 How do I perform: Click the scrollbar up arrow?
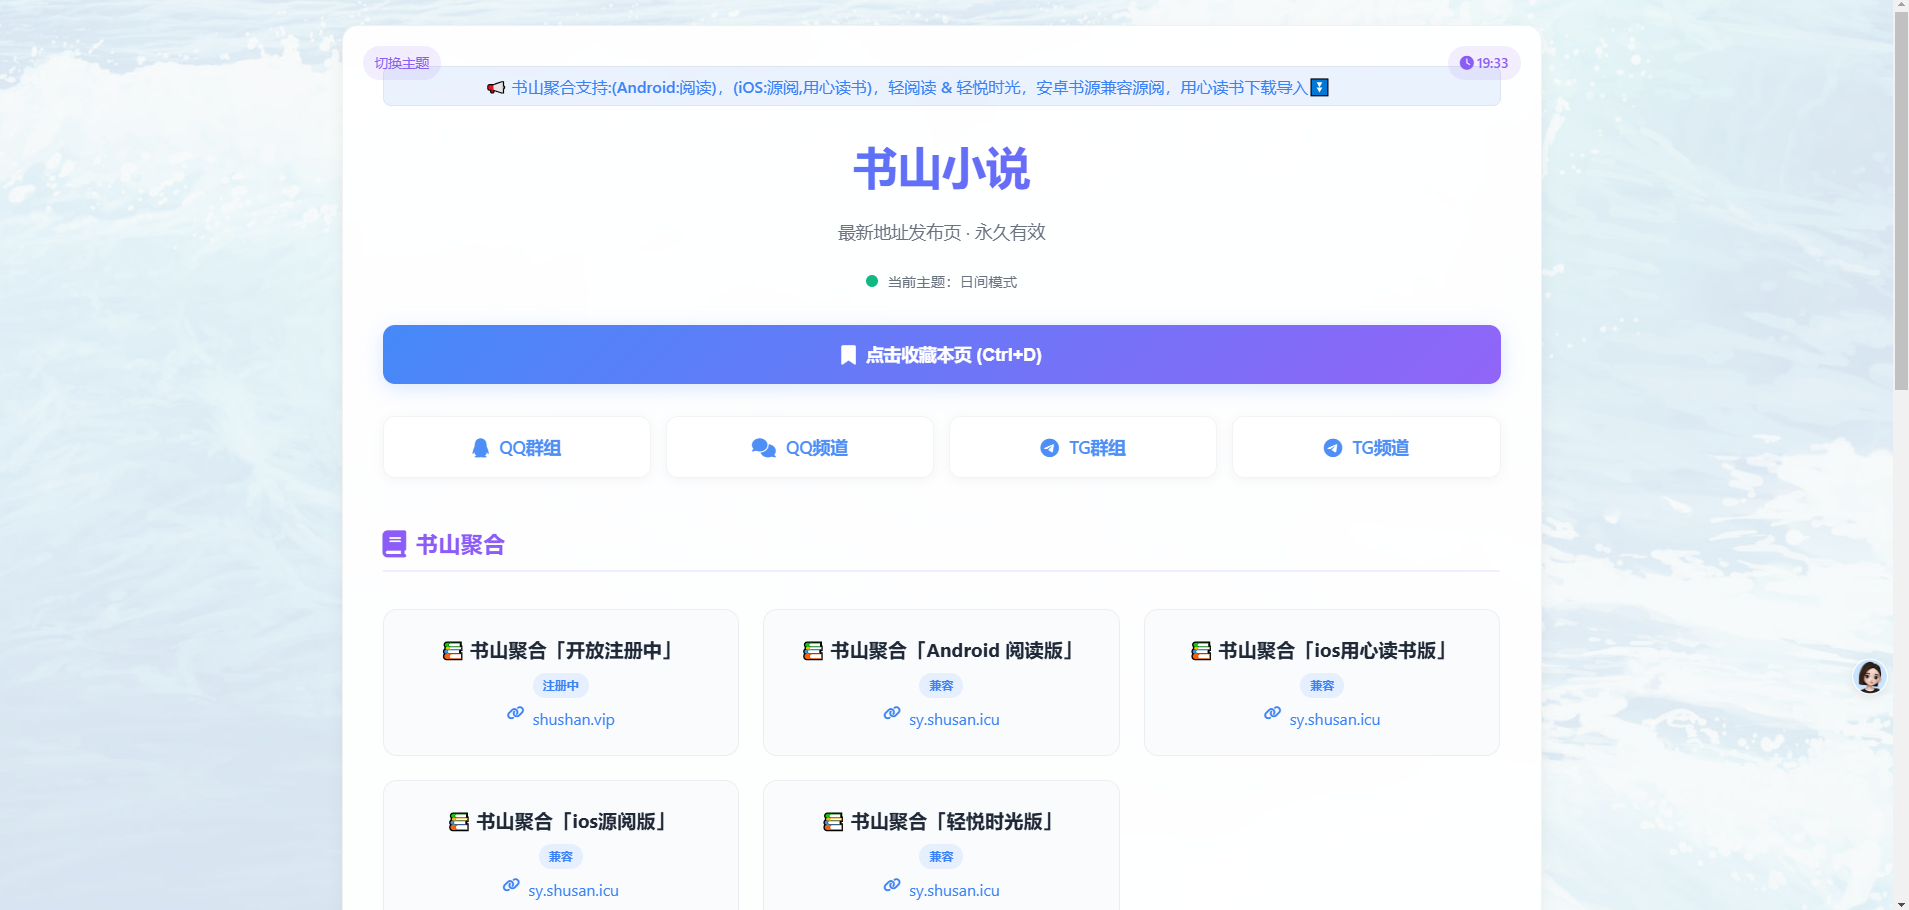1901,6
